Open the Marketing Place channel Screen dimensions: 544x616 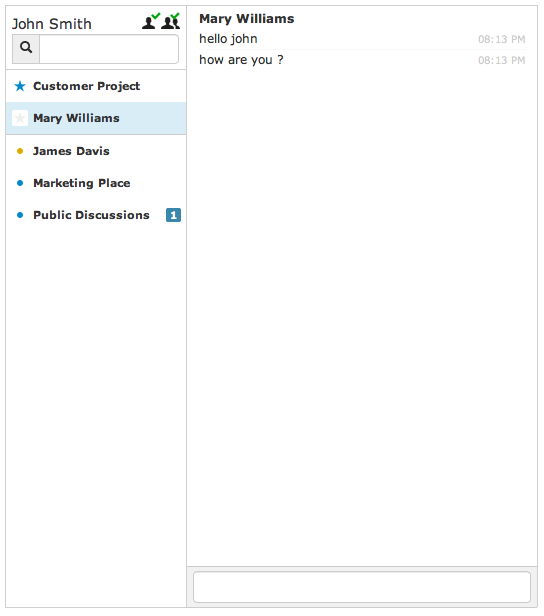pyautogui.click(x=96, y=183)
